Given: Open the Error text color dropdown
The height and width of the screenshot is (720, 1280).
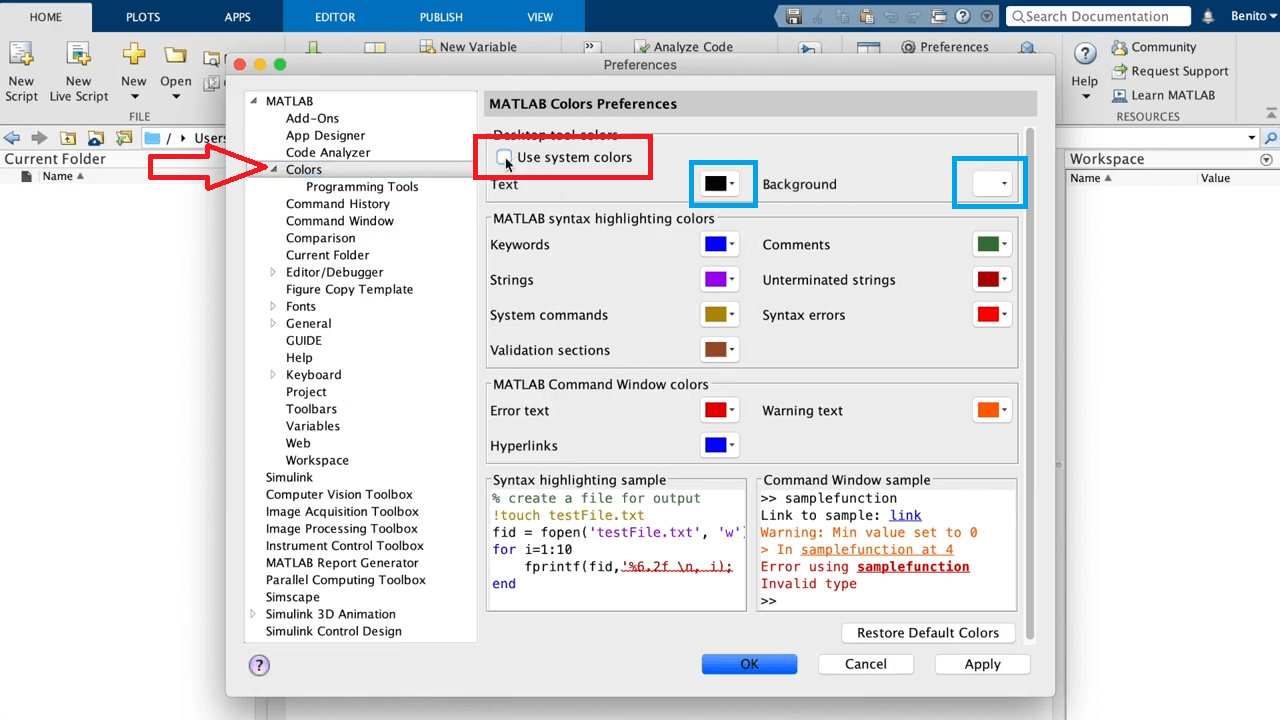Looking at the screenshot, I should coord(719,411).
